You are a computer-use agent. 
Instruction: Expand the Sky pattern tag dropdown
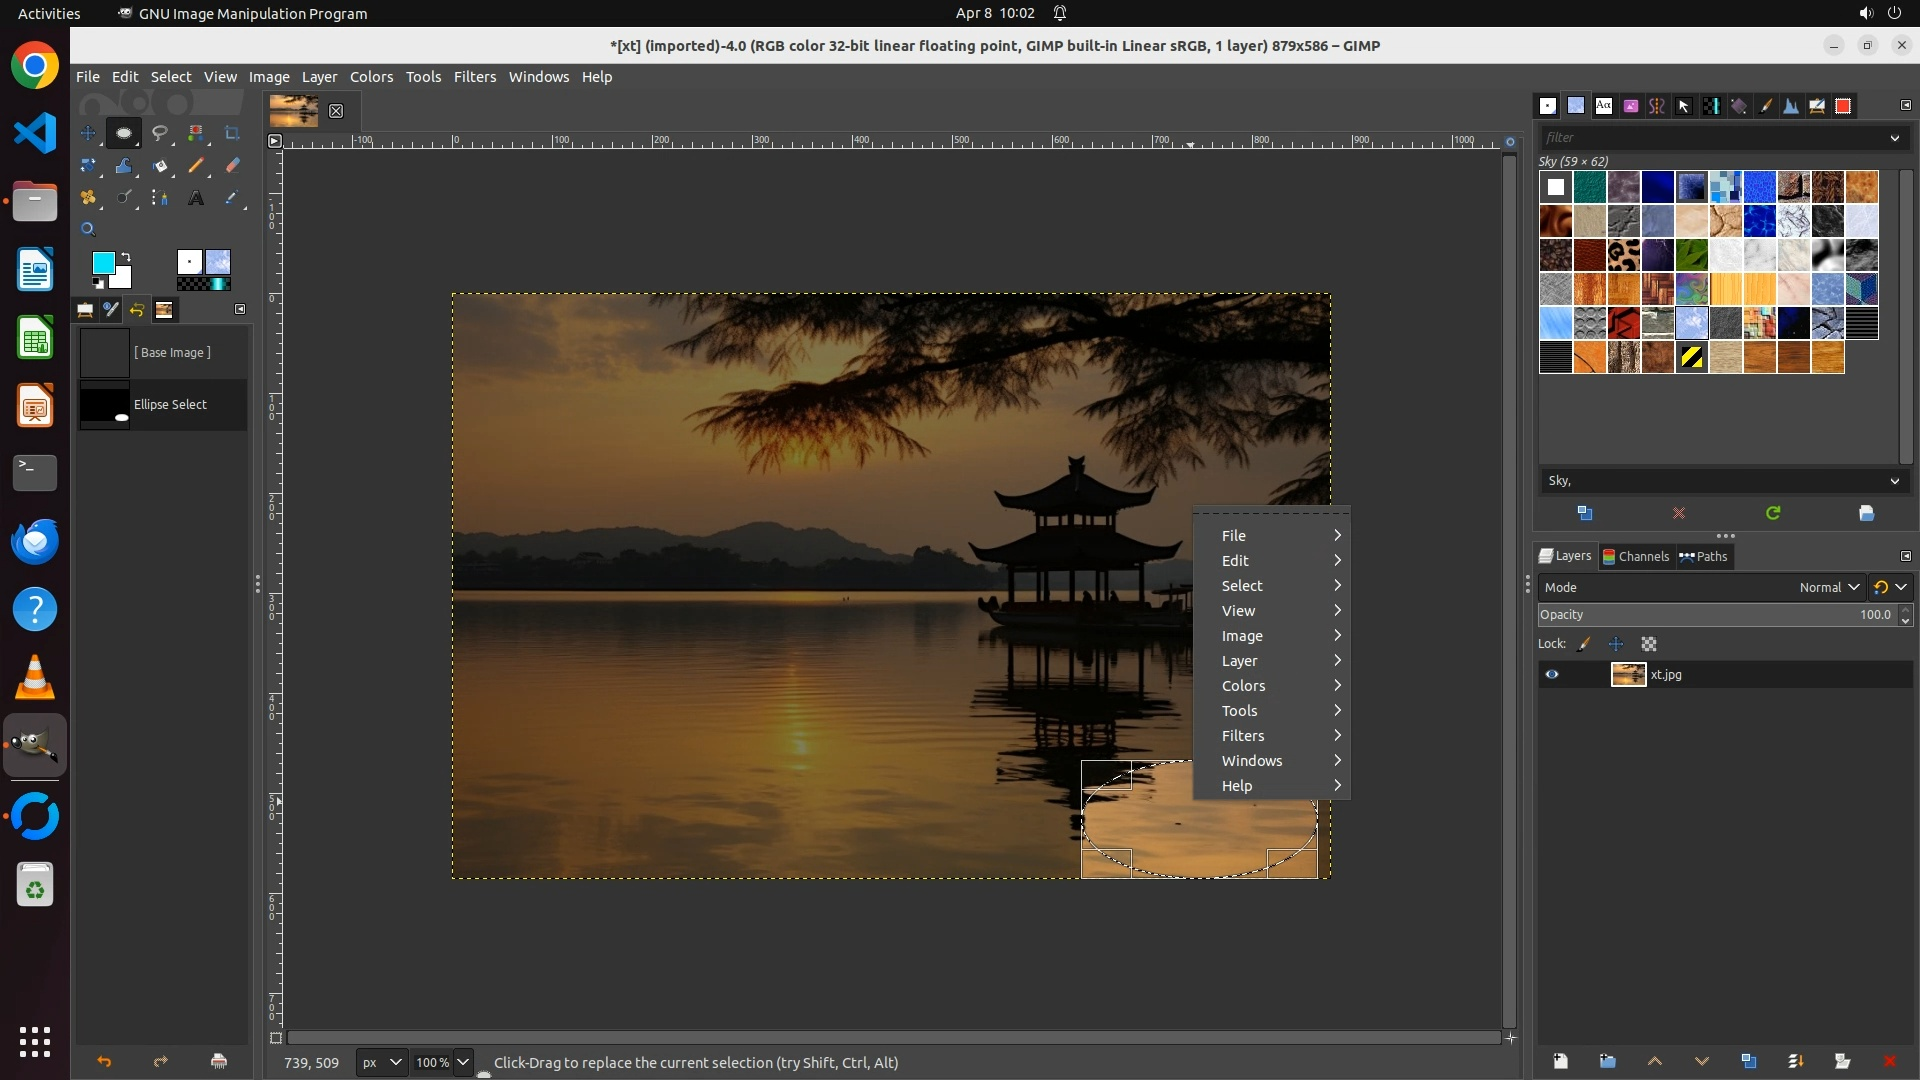click(1894, 481)
